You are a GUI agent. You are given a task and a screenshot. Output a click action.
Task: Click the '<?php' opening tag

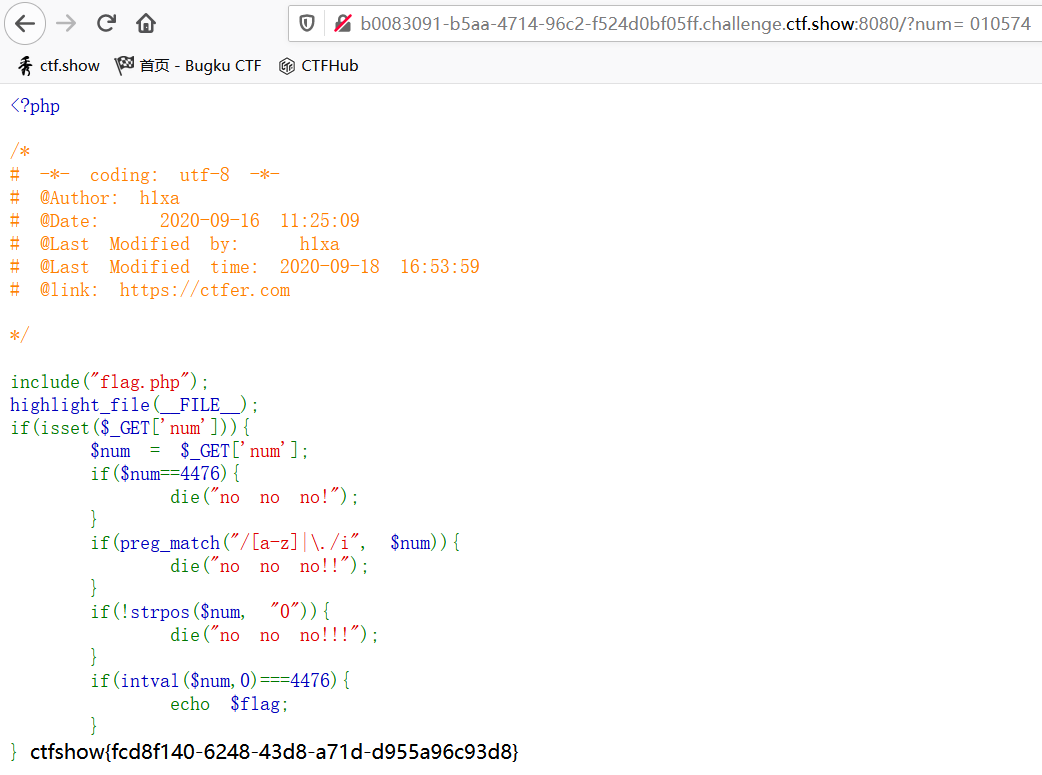pos(35,106)
